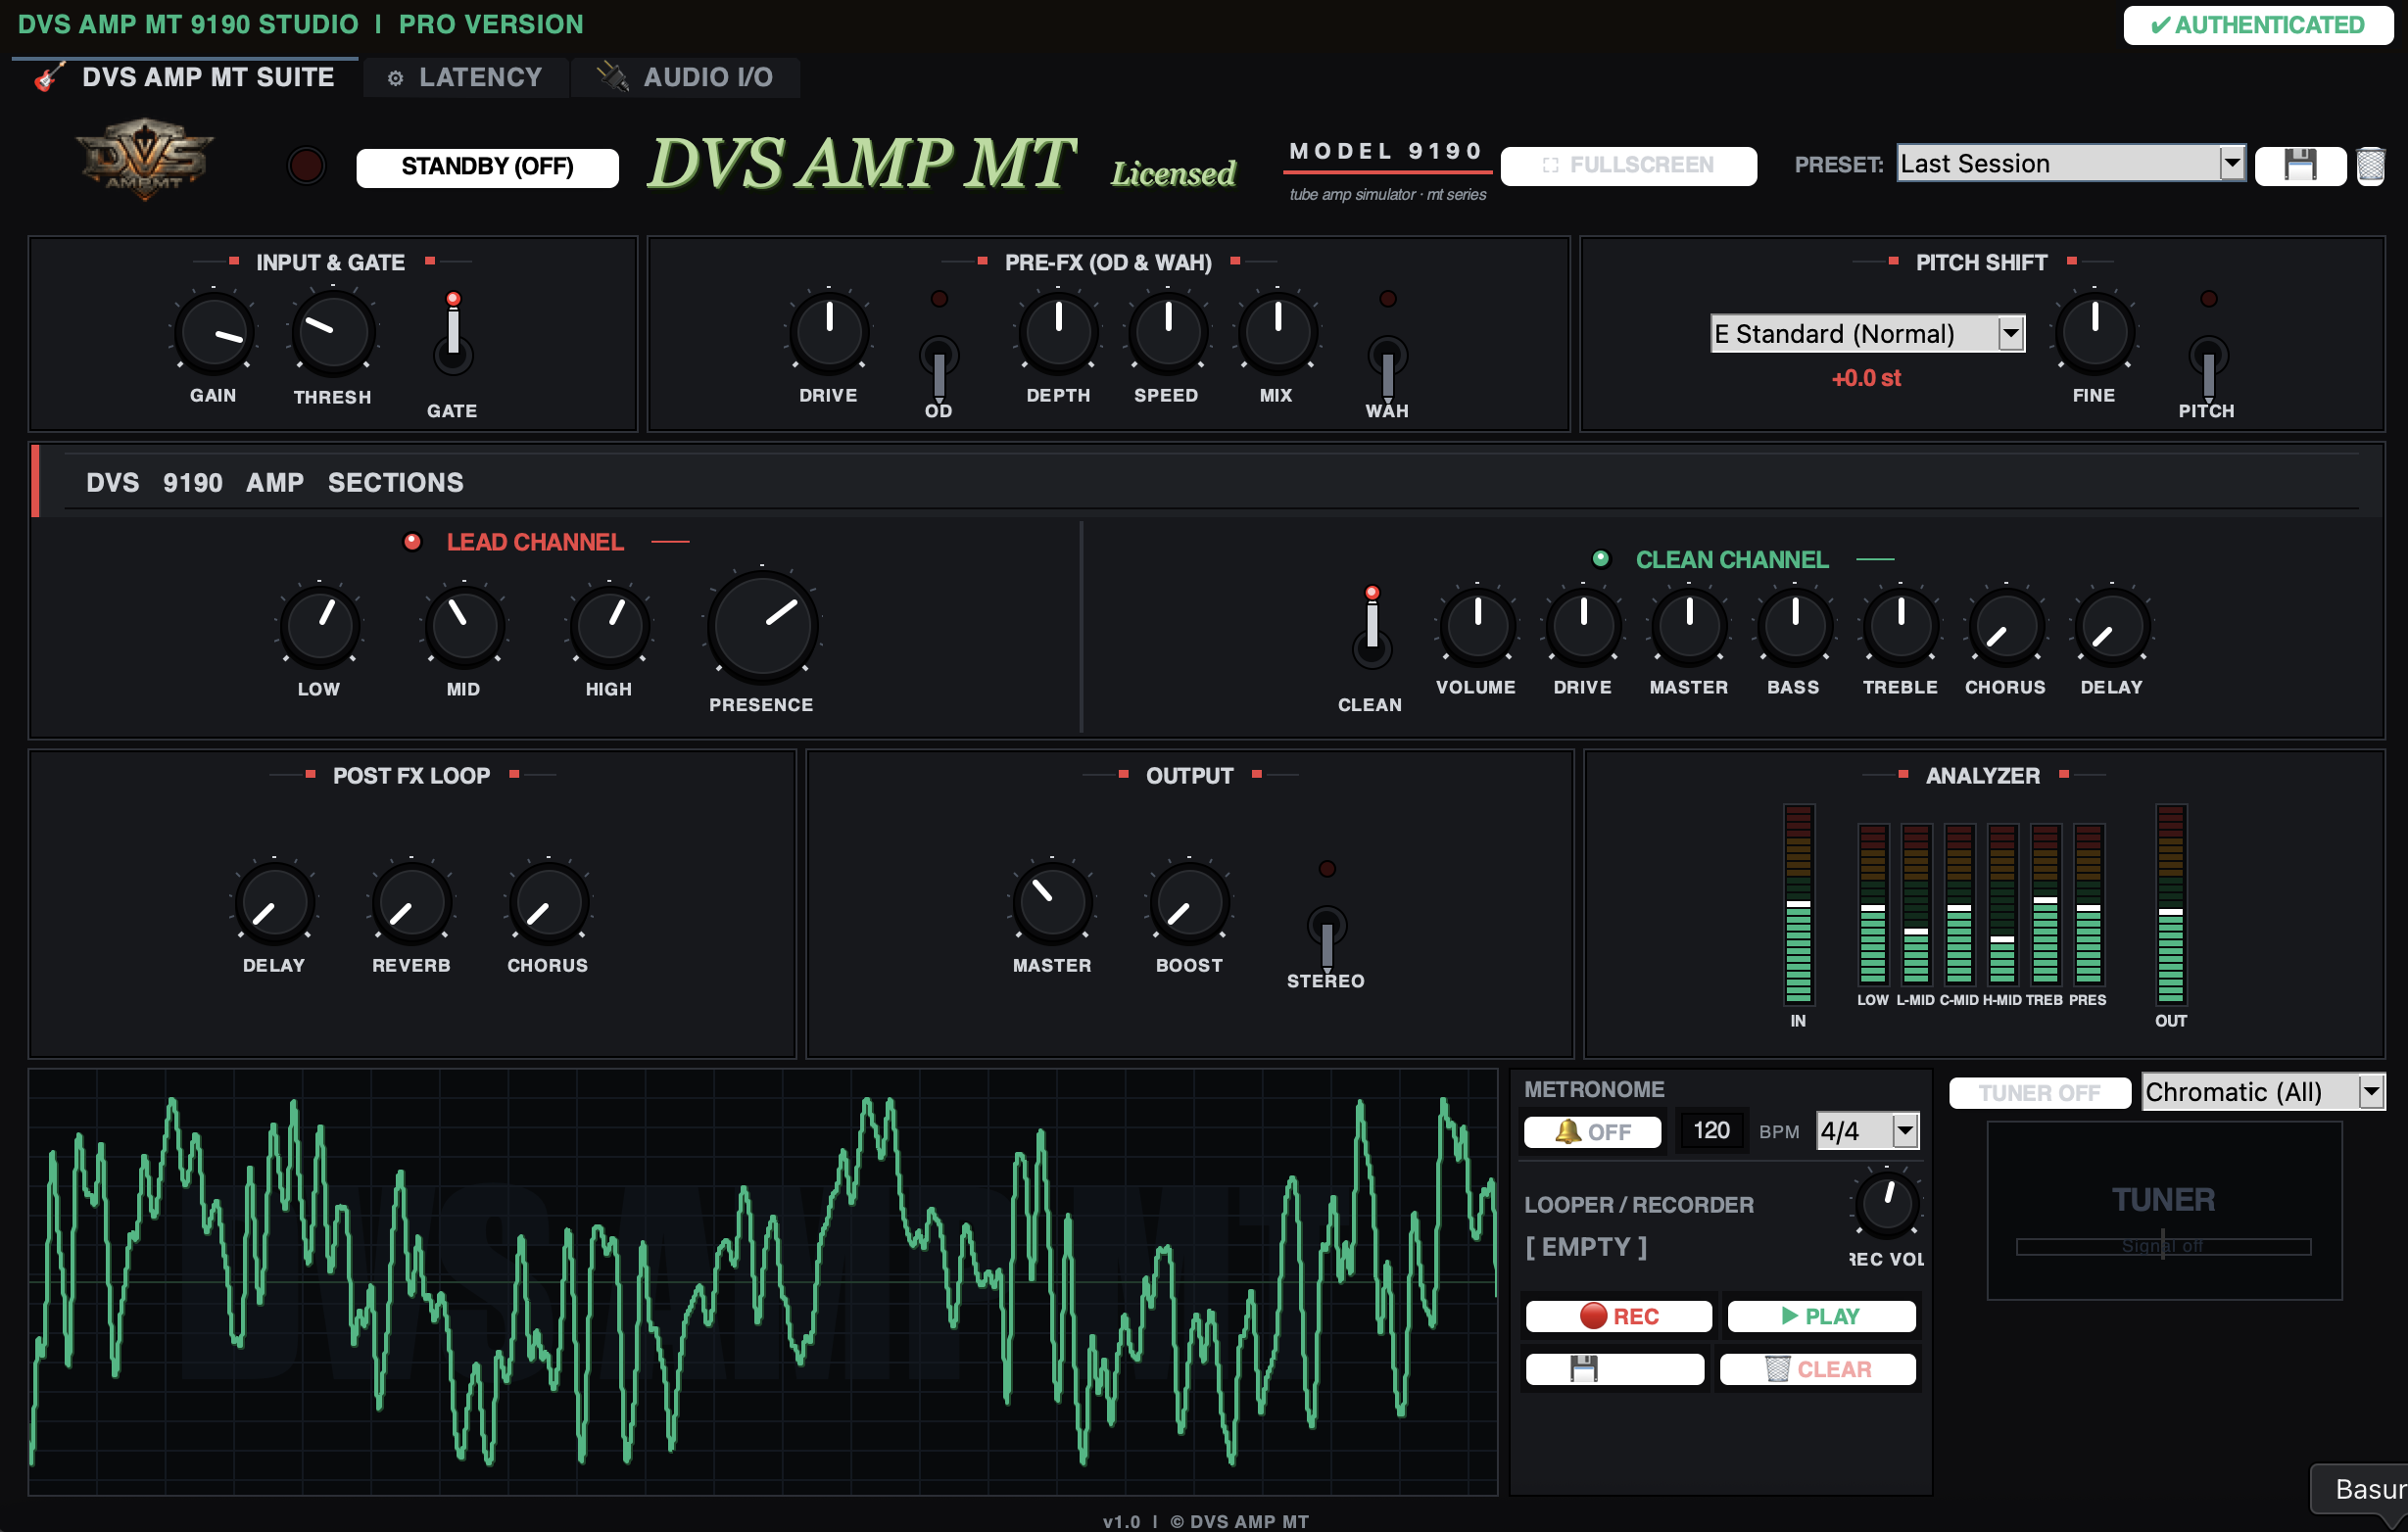Toggle the Tuner Off button
Viewport: 2408px width, 1532px height.
2039,1092
